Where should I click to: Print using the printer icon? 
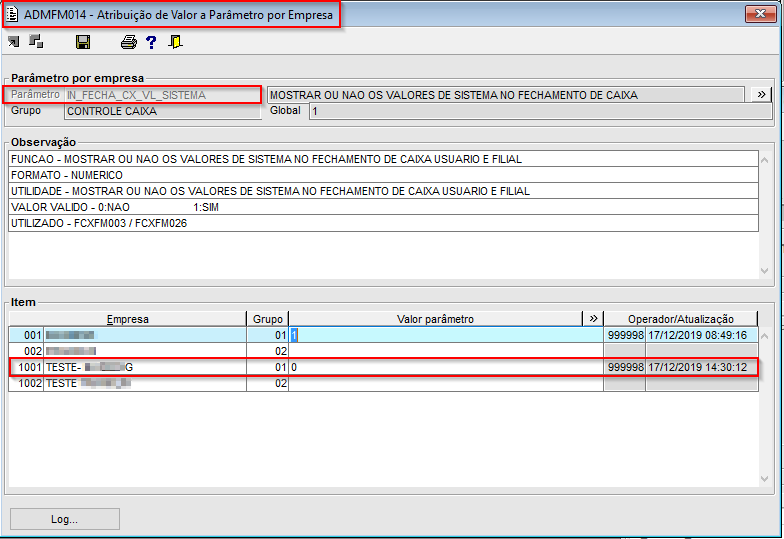click(x=128, y=42)
